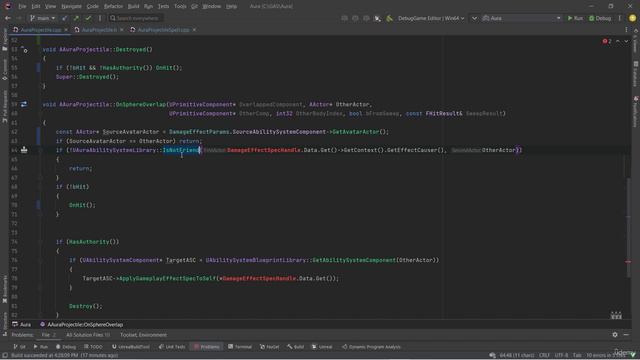This screenshot has width=640, height=360.
Task: Click the Aura breadcrumb item
Action: point(22,325)
